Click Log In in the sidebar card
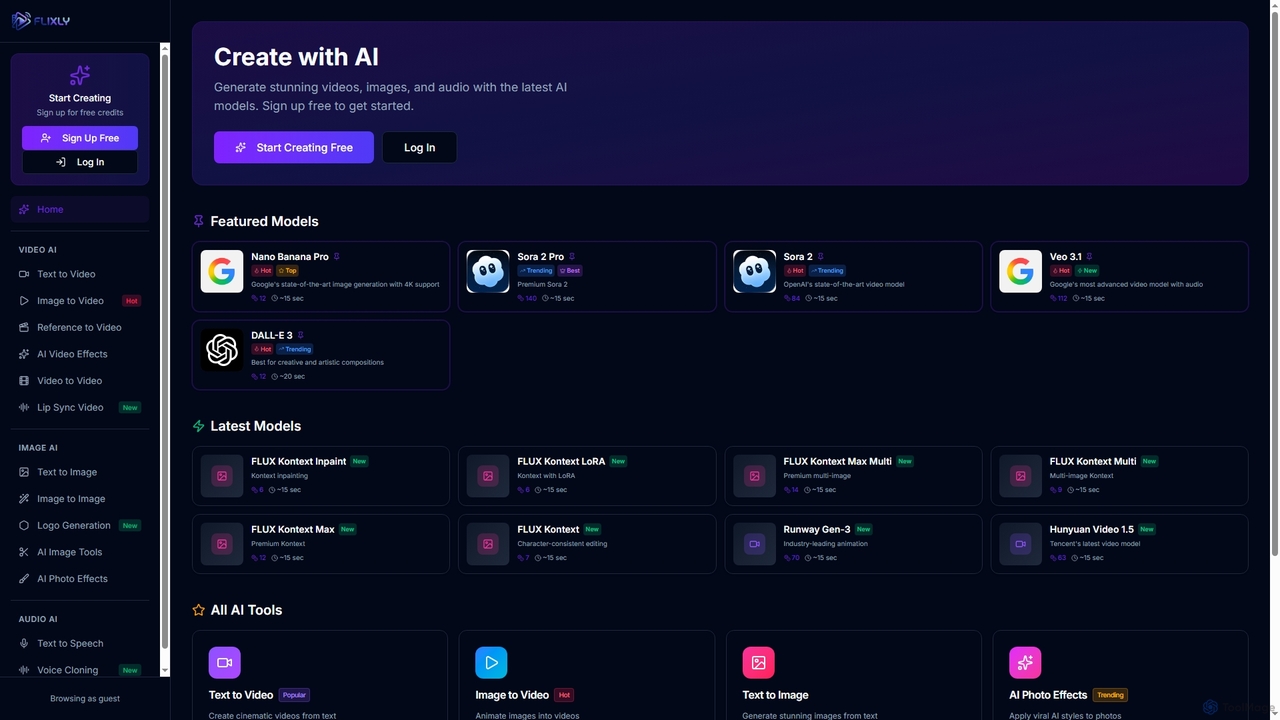This screenshot has width=1280, height=720. [x=80, y=162]
